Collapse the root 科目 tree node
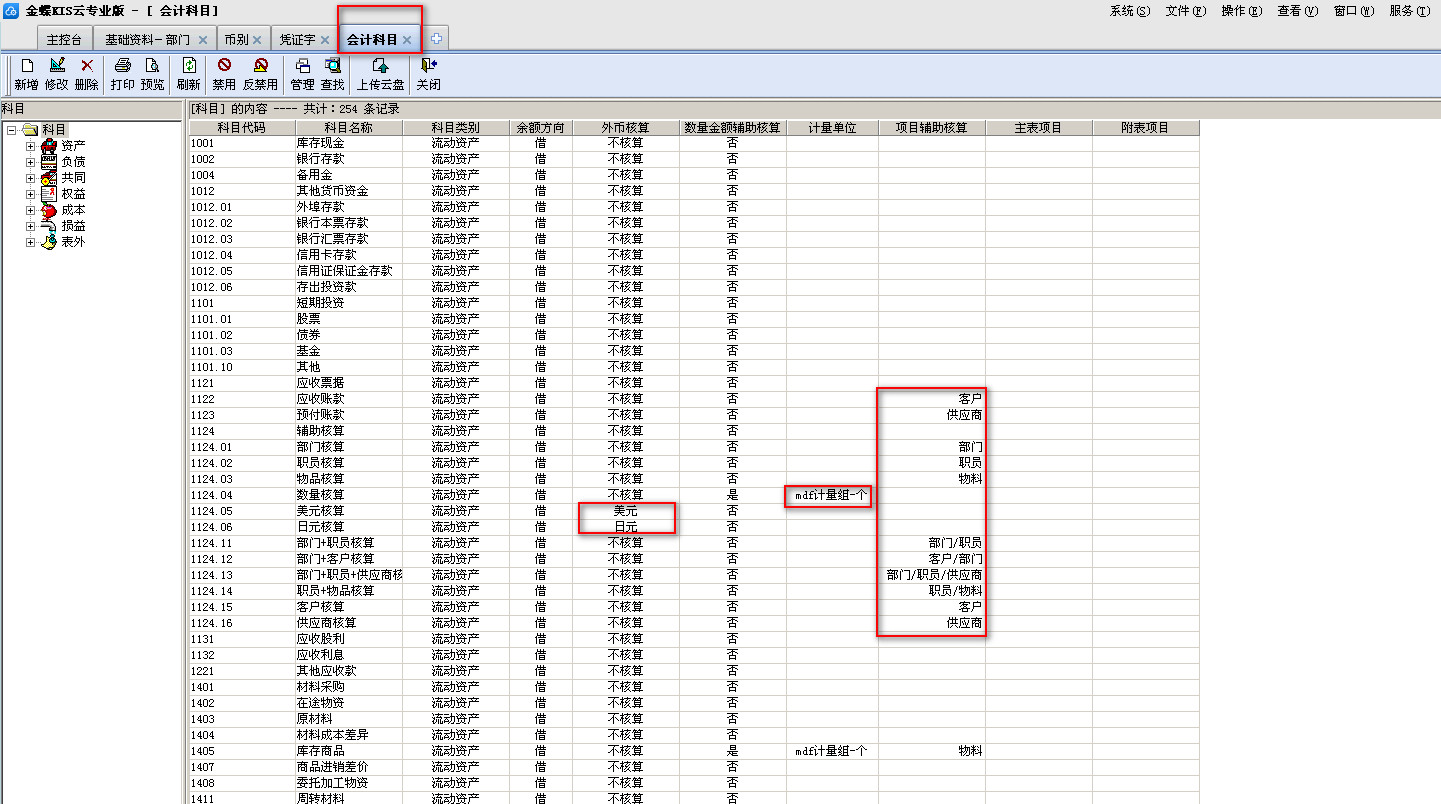This screenshot has width=1441, height=804. click(x=11, y=130)
